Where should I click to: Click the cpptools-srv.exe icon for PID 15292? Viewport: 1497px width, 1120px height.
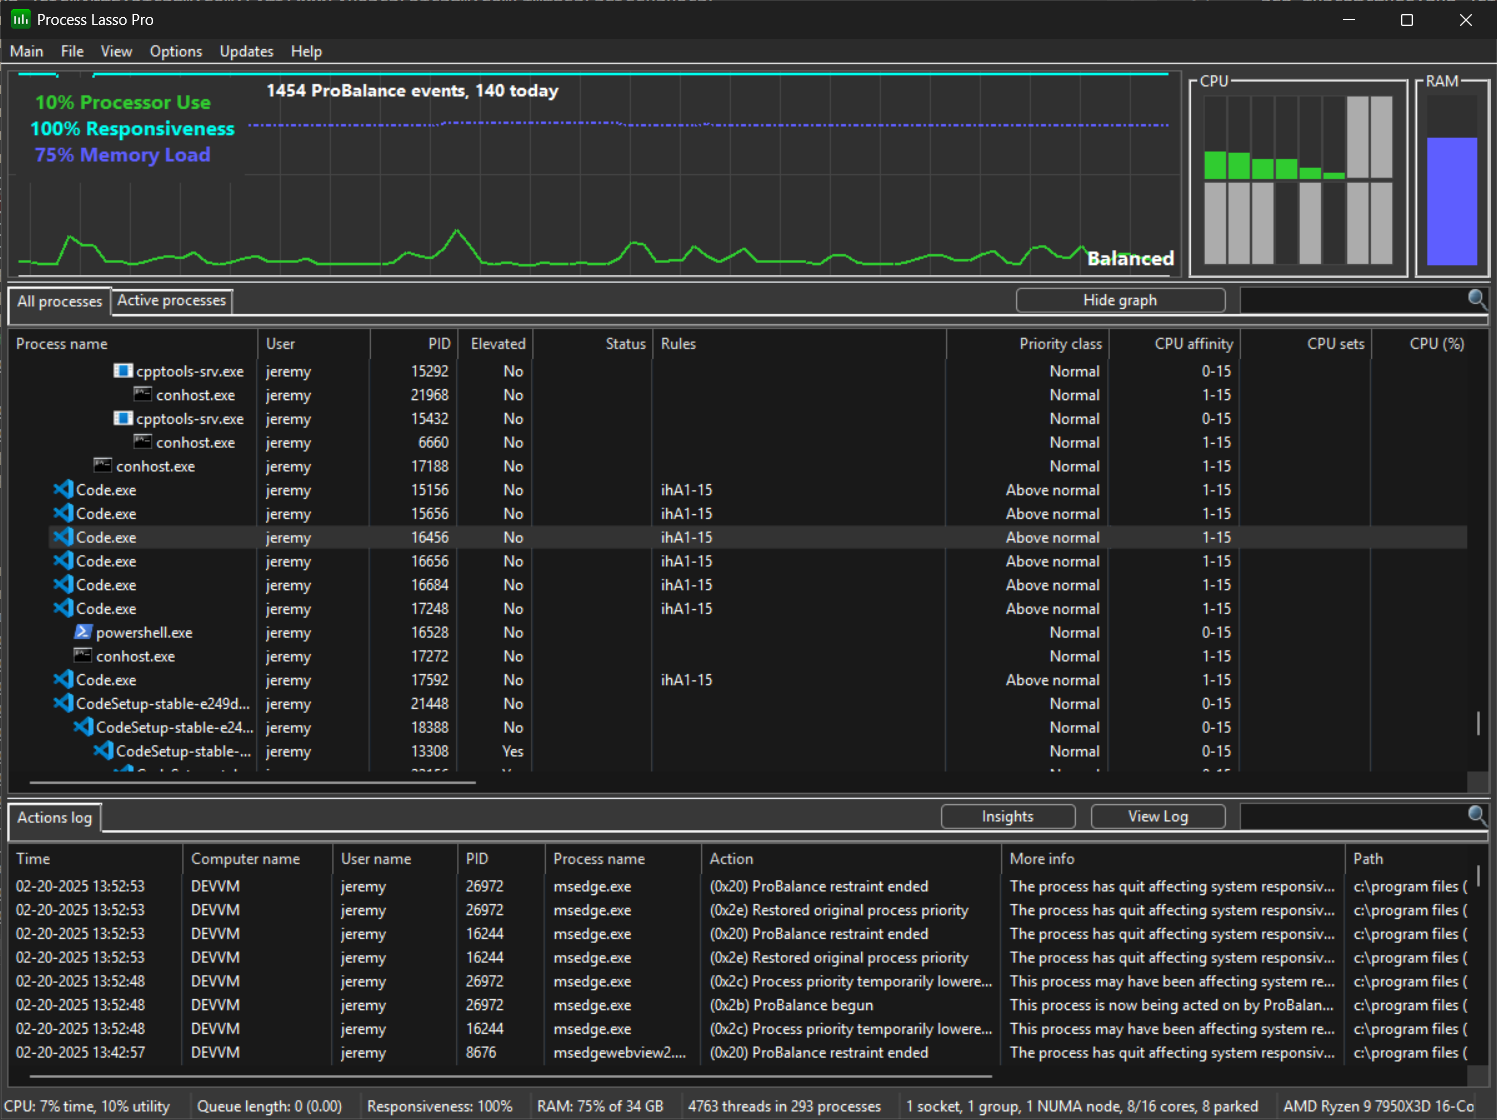click(123, 371)
